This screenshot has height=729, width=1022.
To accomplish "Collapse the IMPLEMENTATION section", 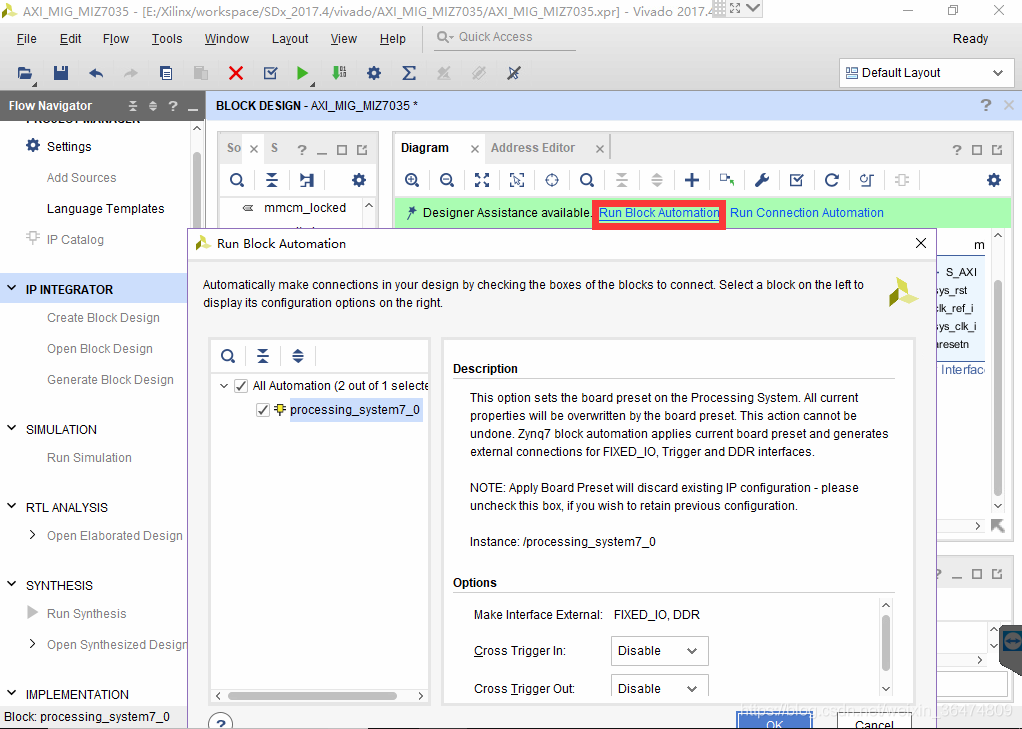I will tap(12, 693).
